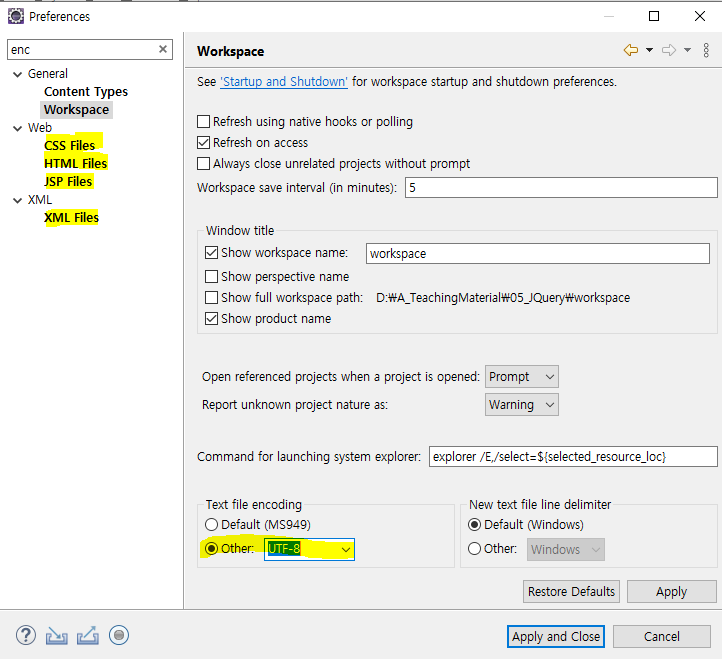The height and width of the screenshot is (659, 722).
Task: Open the Warning dropdown for project nature
Action: 522,405
